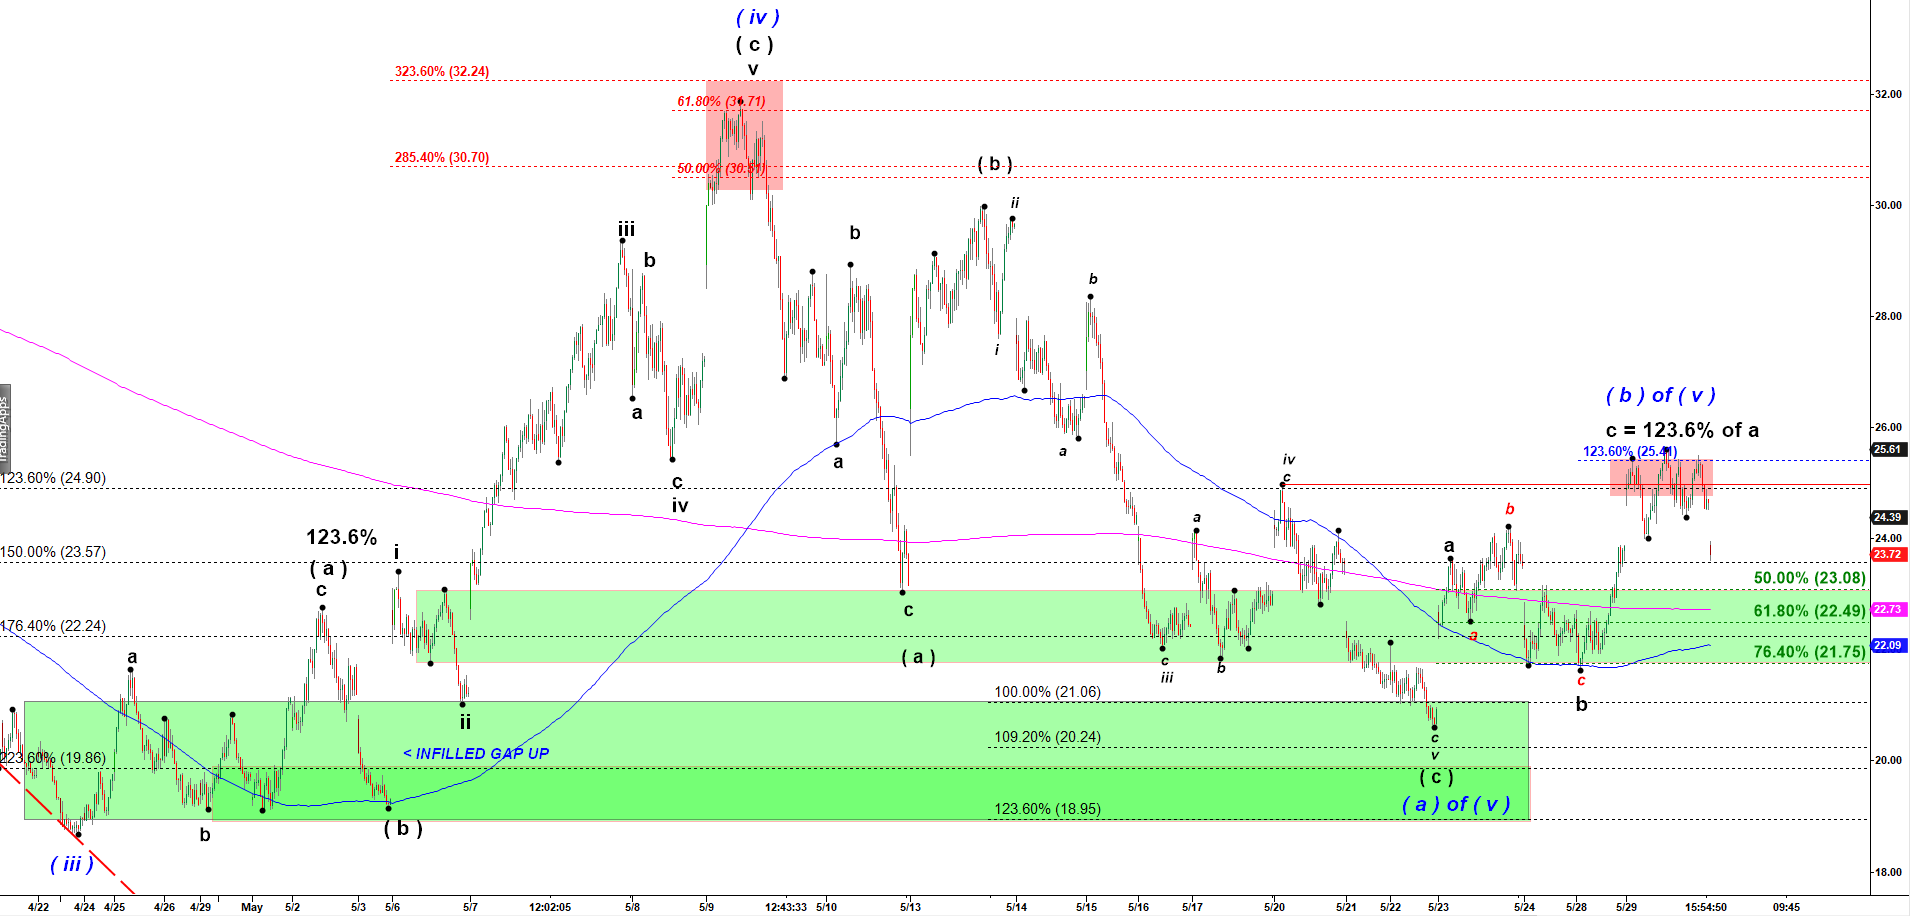Select the 5/14 date on time axis

1017,908
